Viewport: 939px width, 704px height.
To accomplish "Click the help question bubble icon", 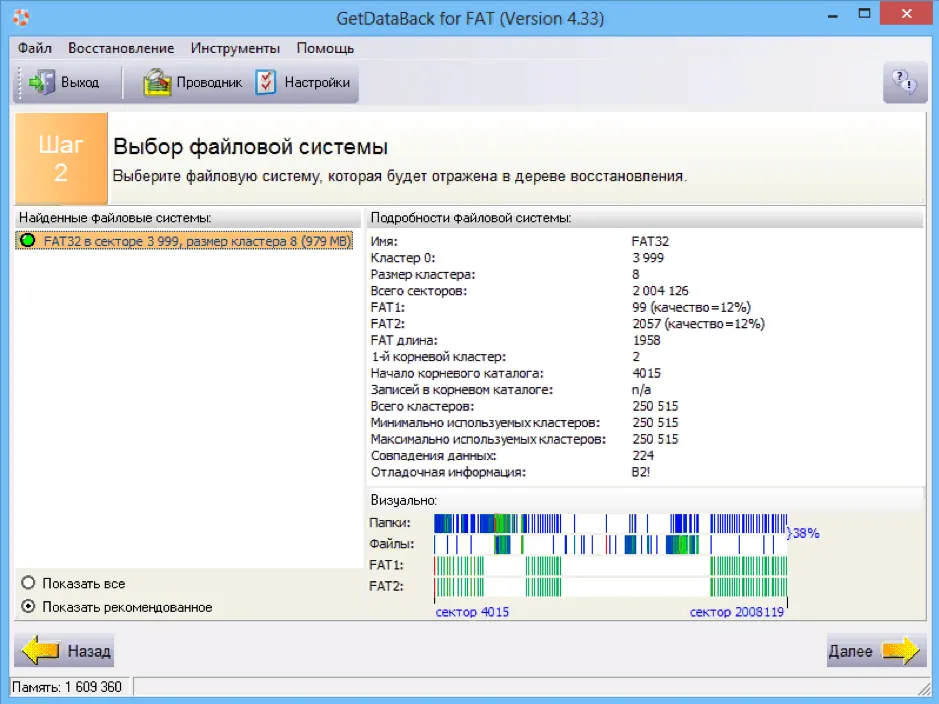I will coord(904,81).
